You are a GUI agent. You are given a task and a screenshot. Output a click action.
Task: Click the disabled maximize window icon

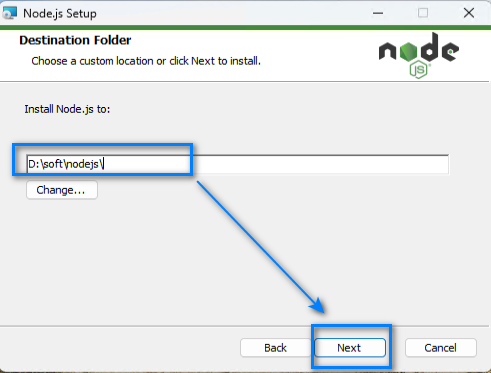coord(423,13)
